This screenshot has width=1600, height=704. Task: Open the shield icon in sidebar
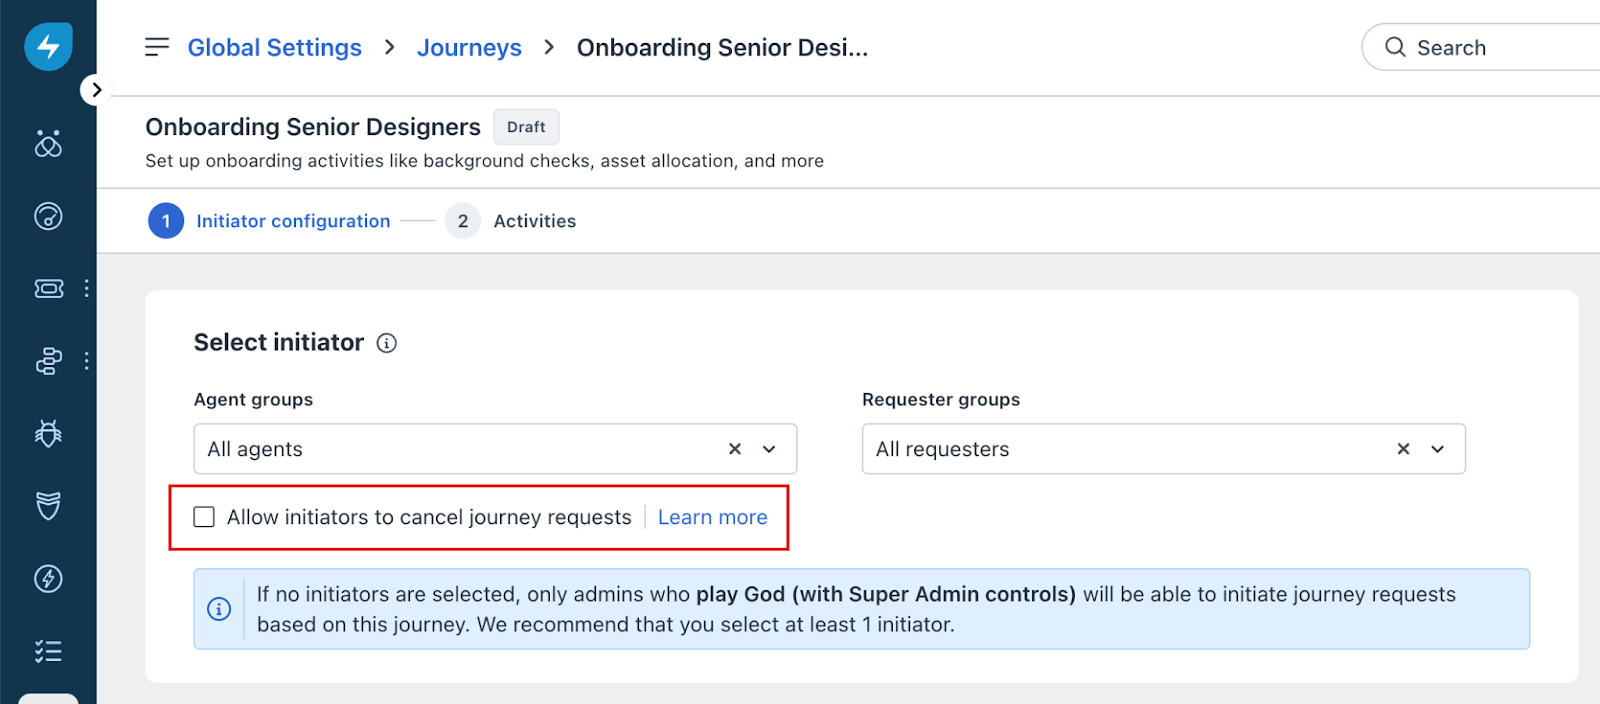coord(48,506)
